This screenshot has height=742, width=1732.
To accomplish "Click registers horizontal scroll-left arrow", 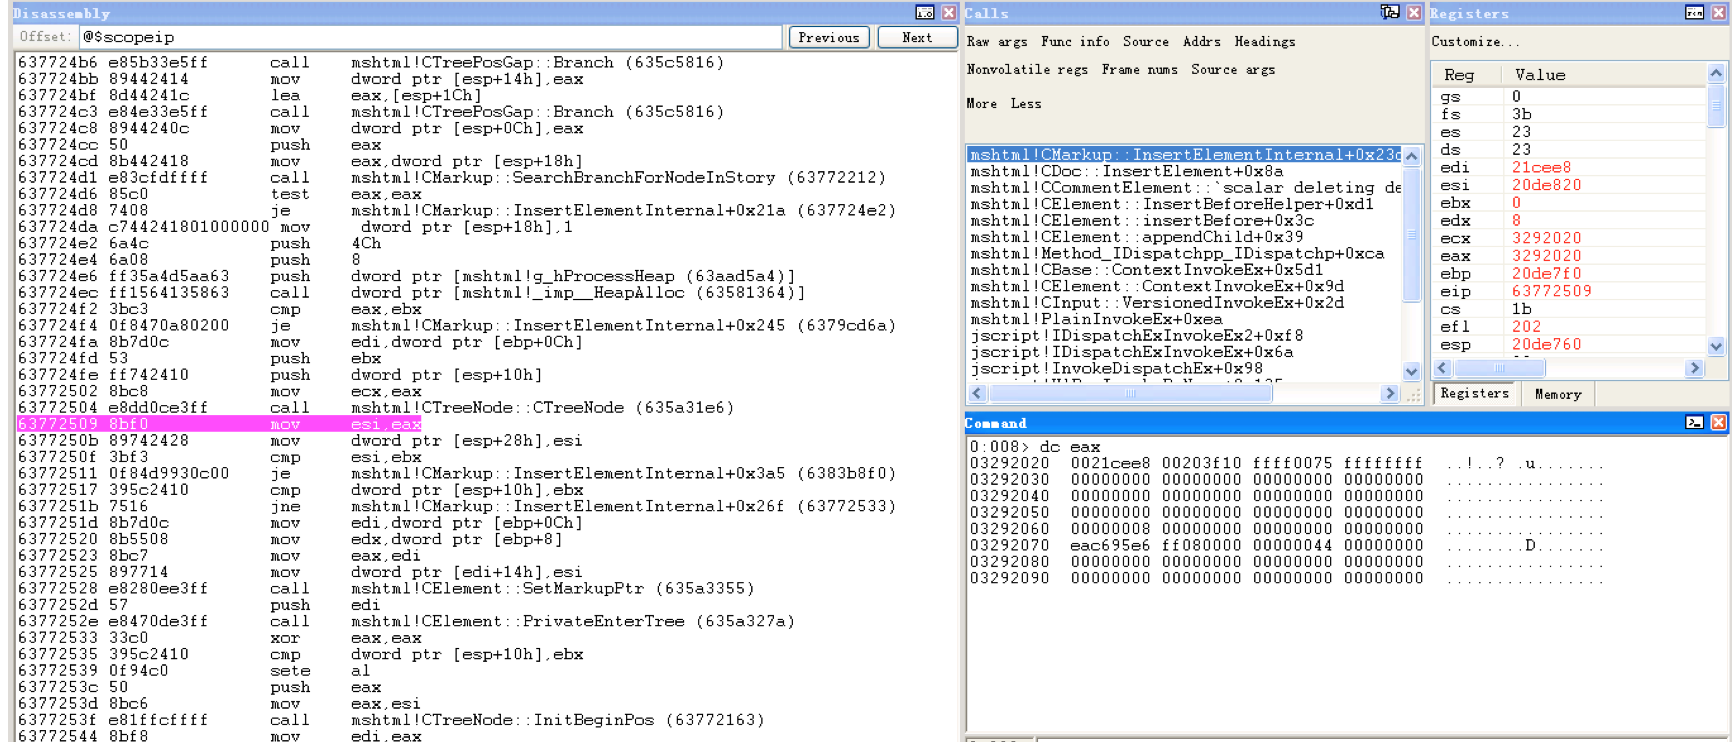I will [x=1442, y=368].
